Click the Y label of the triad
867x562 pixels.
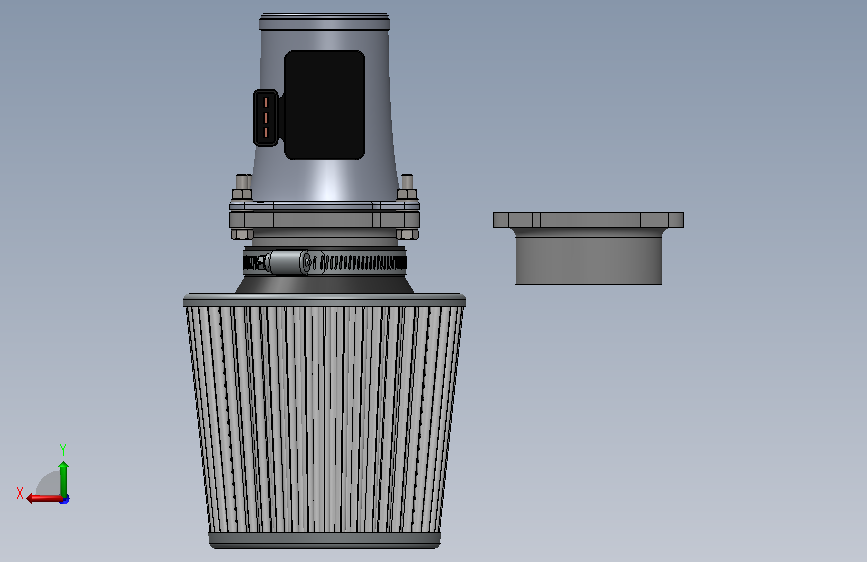(x=63, y=449)
